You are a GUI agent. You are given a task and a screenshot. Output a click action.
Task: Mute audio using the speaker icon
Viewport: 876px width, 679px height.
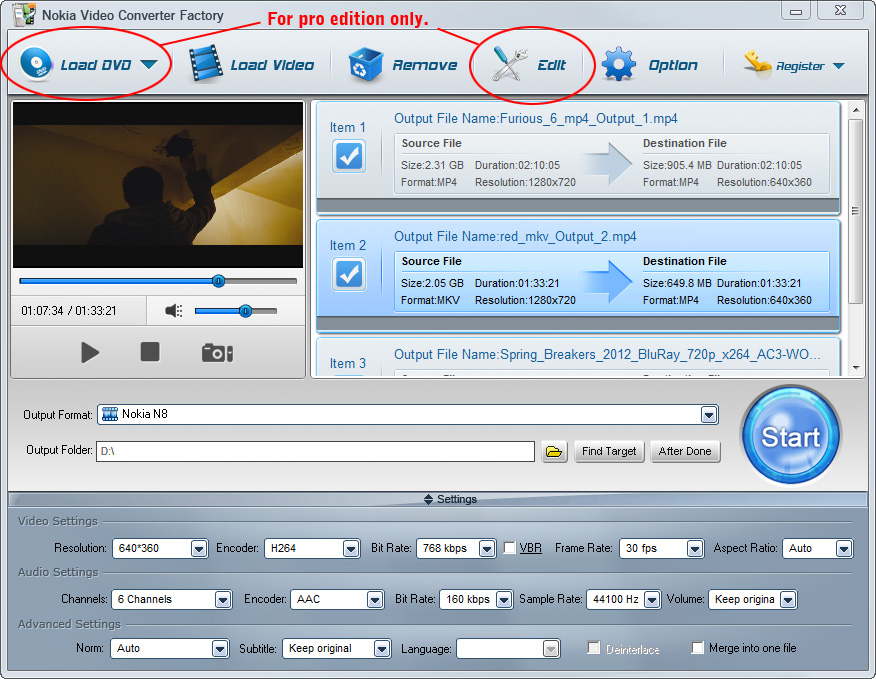(x=174, y=311)
